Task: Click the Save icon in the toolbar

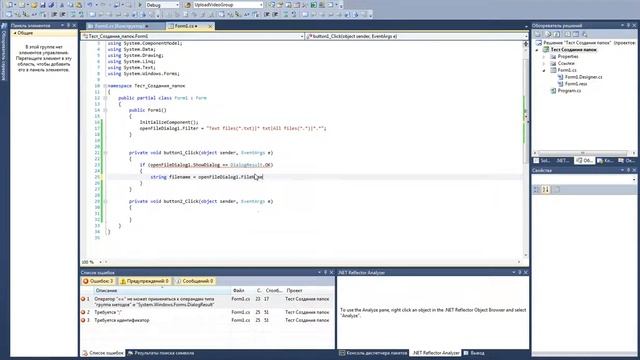Action: pos(43,5)
